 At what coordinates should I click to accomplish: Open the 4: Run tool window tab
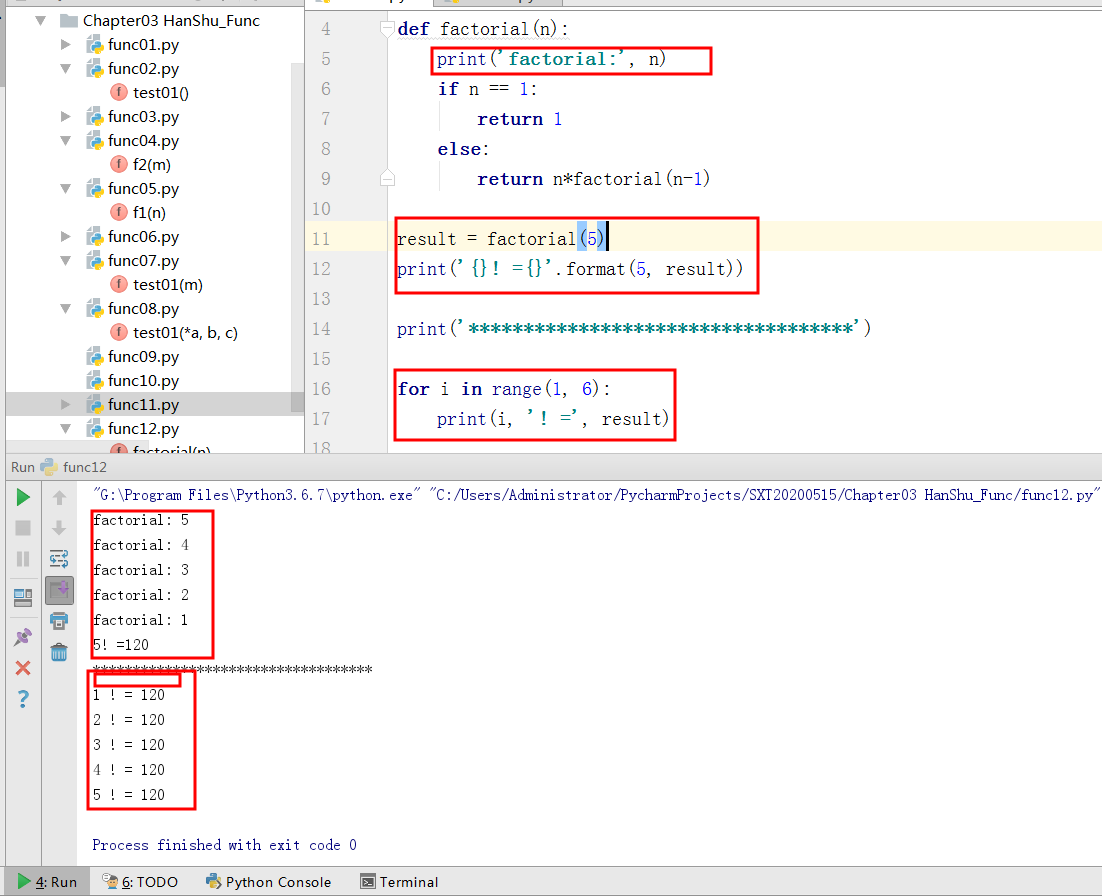[x=48, y=882]
